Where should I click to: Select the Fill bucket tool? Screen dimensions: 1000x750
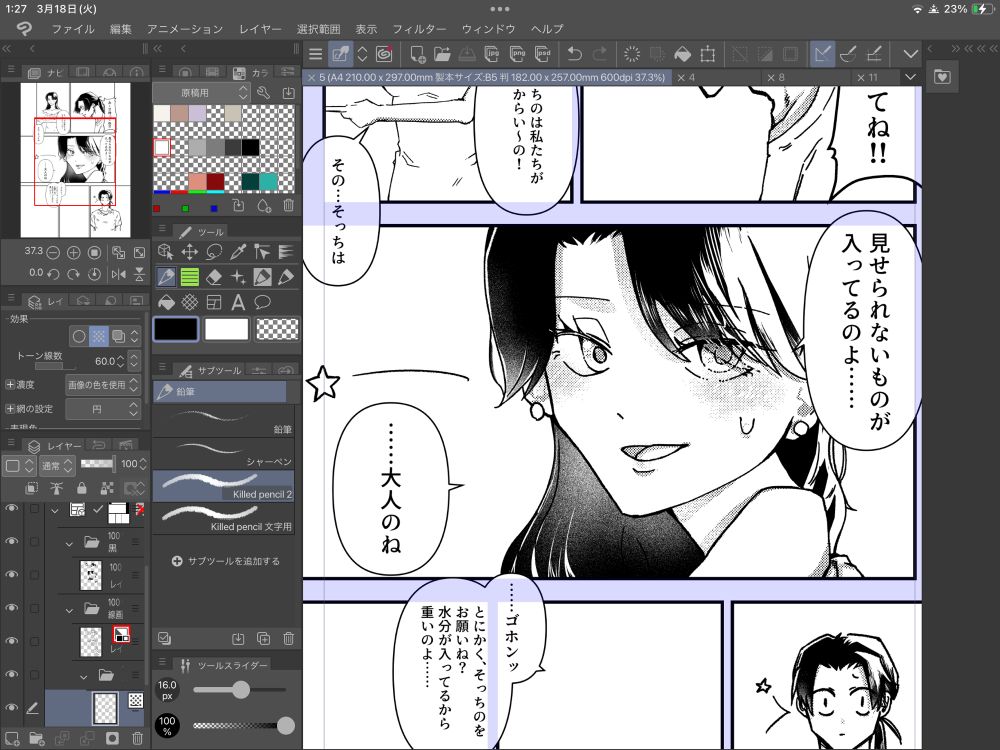point(165,302)
